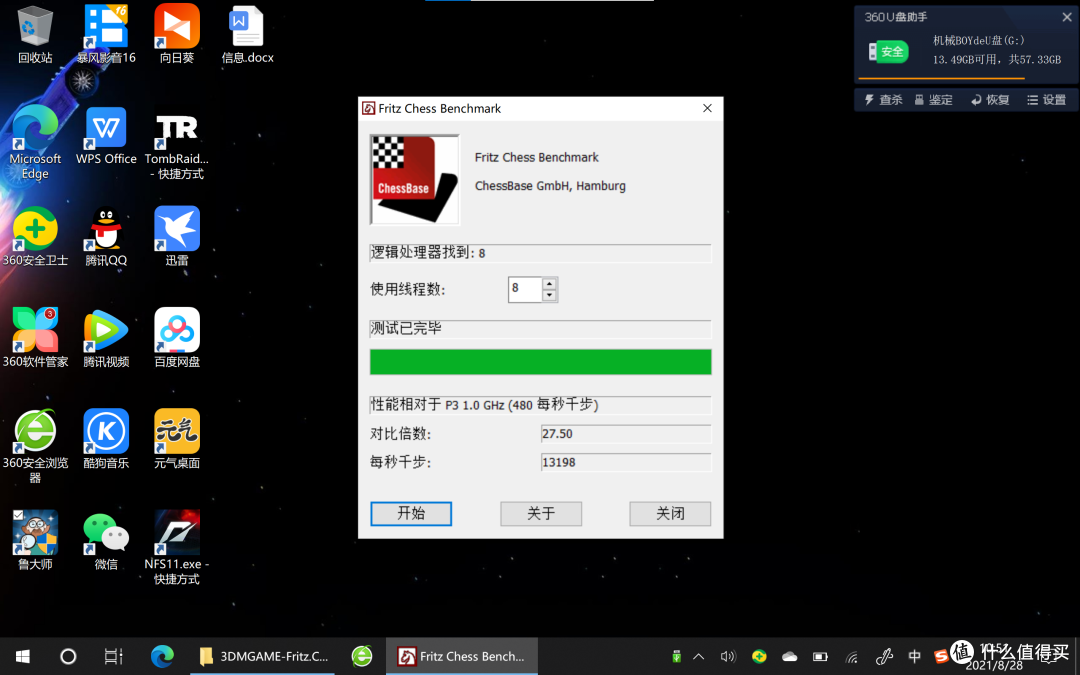Open the Windows Start menu
Viewport: 1080px width, 675px height.
pos(22,656)
